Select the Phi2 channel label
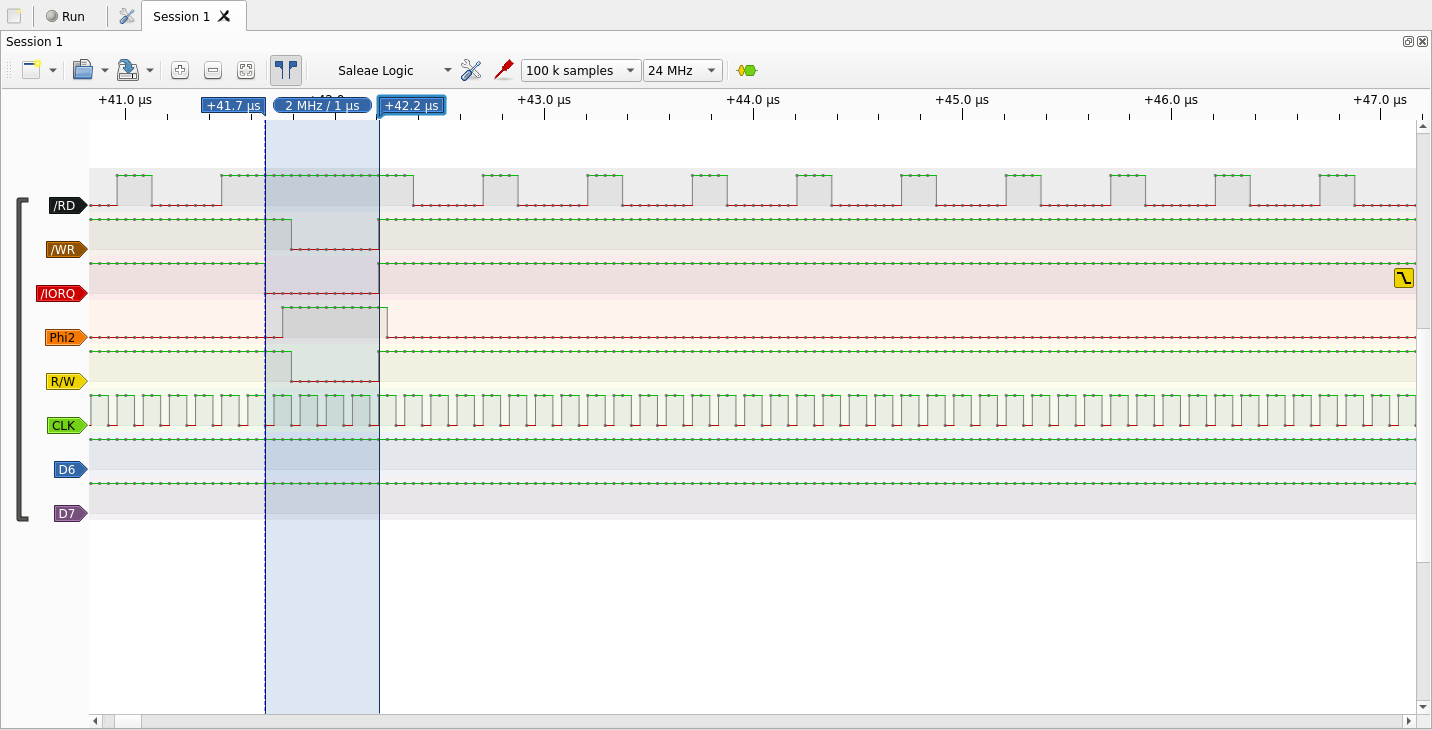 [66, 338]
